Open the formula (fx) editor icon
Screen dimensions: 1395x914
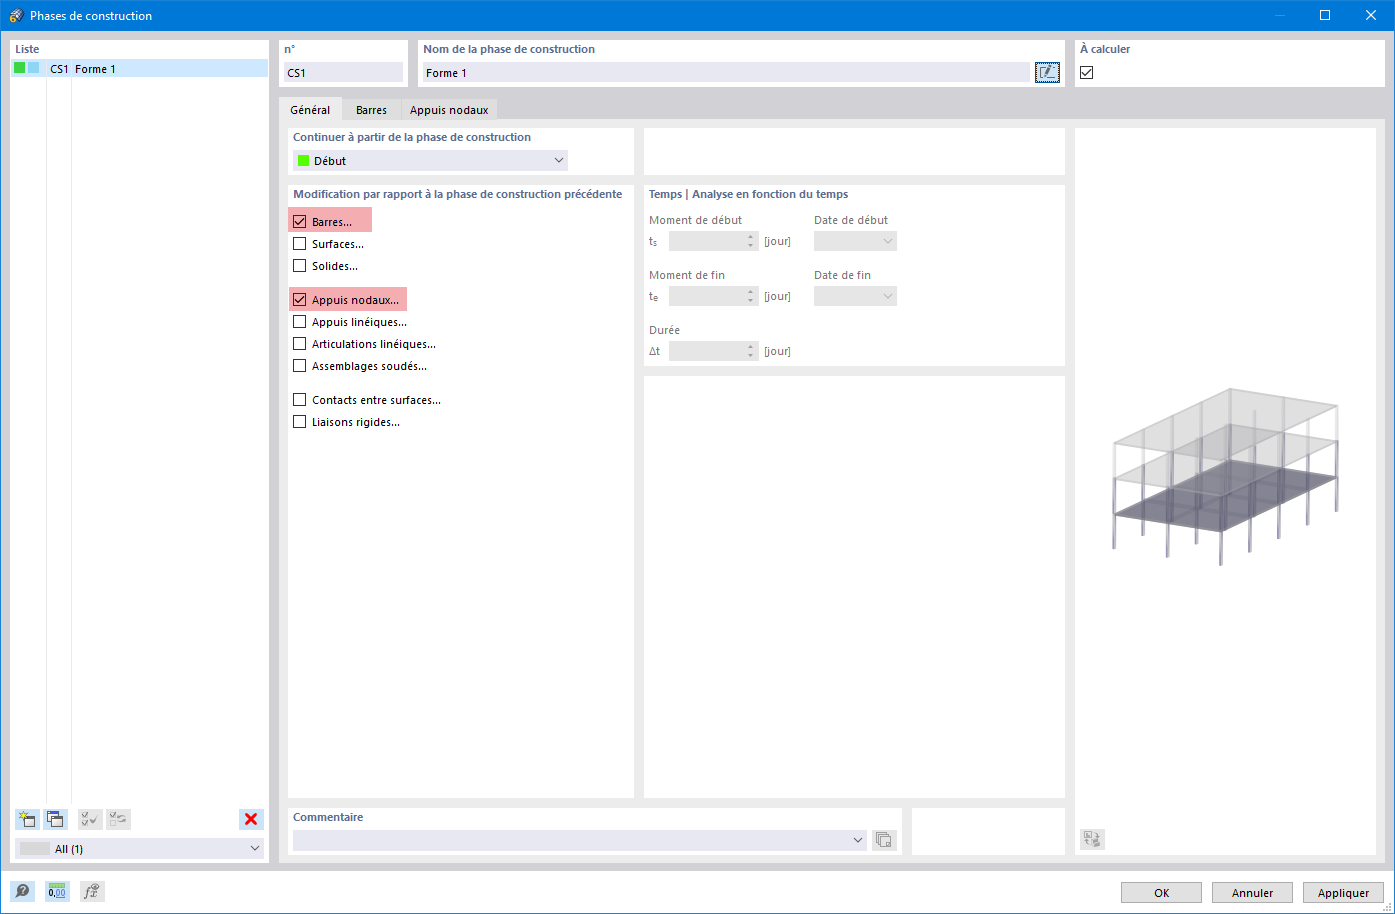tap(92, 891)
